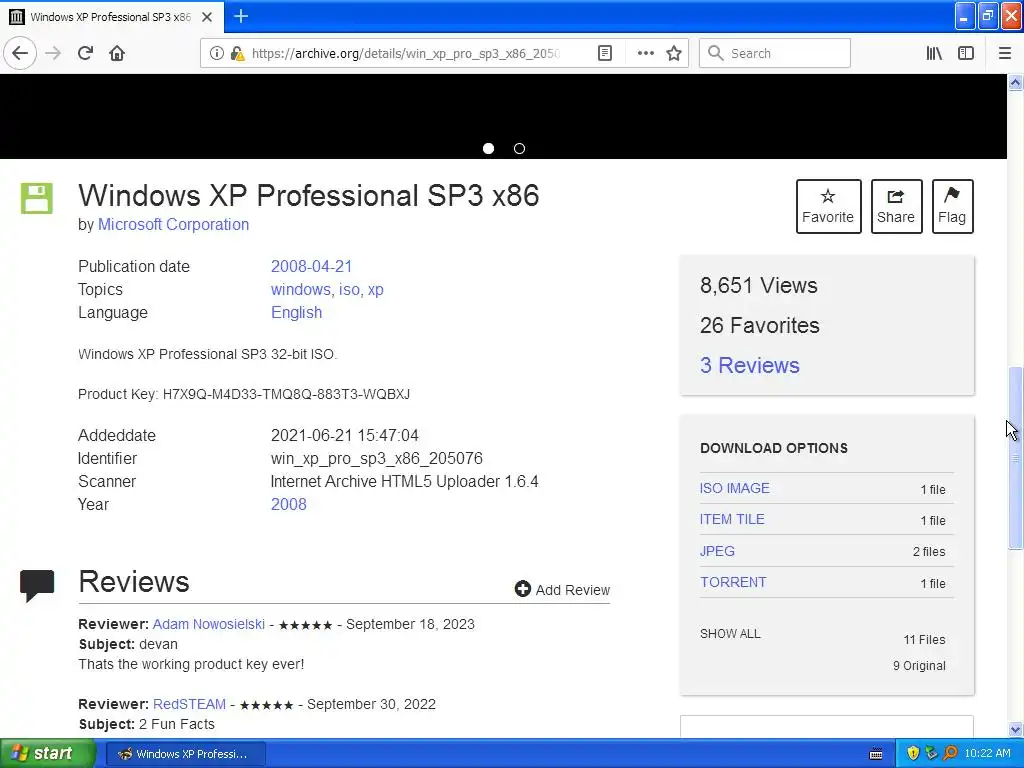Click the 26 Favorites text

coord(760,325)
